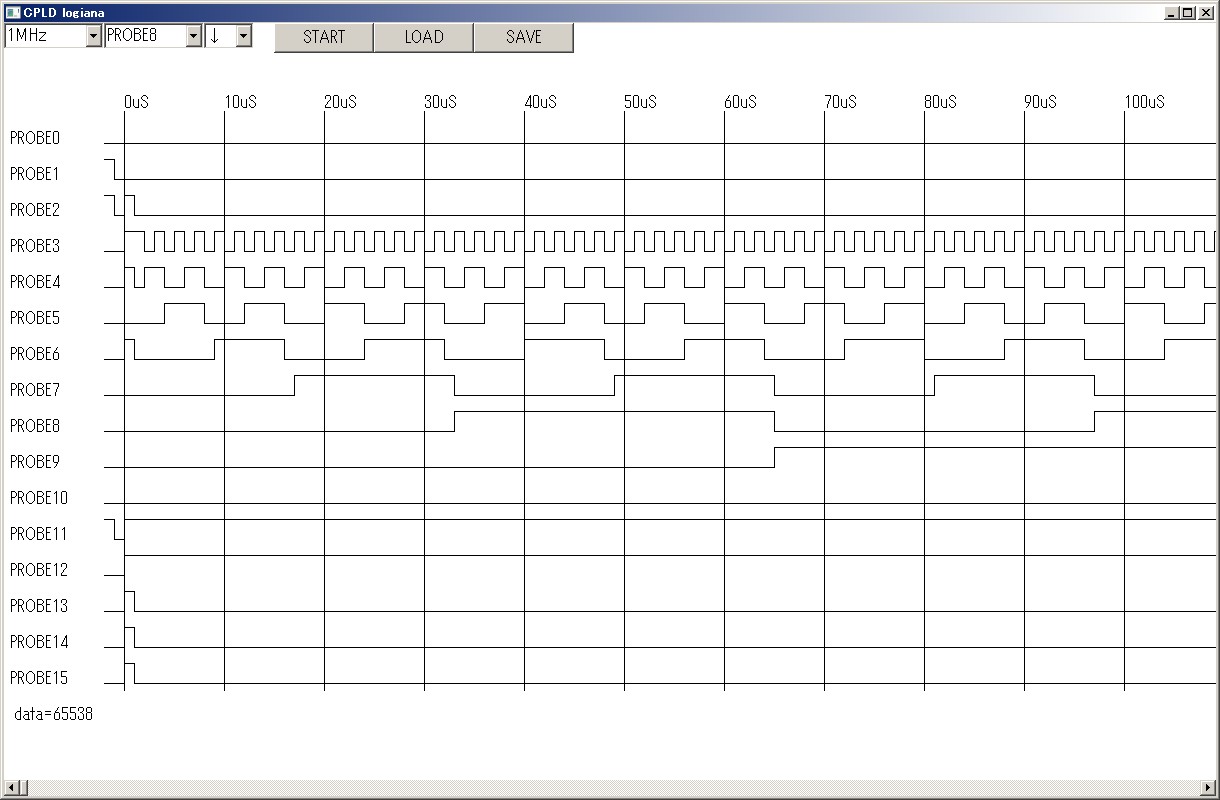Click the horizontal scrollbar left arrow

10,788
